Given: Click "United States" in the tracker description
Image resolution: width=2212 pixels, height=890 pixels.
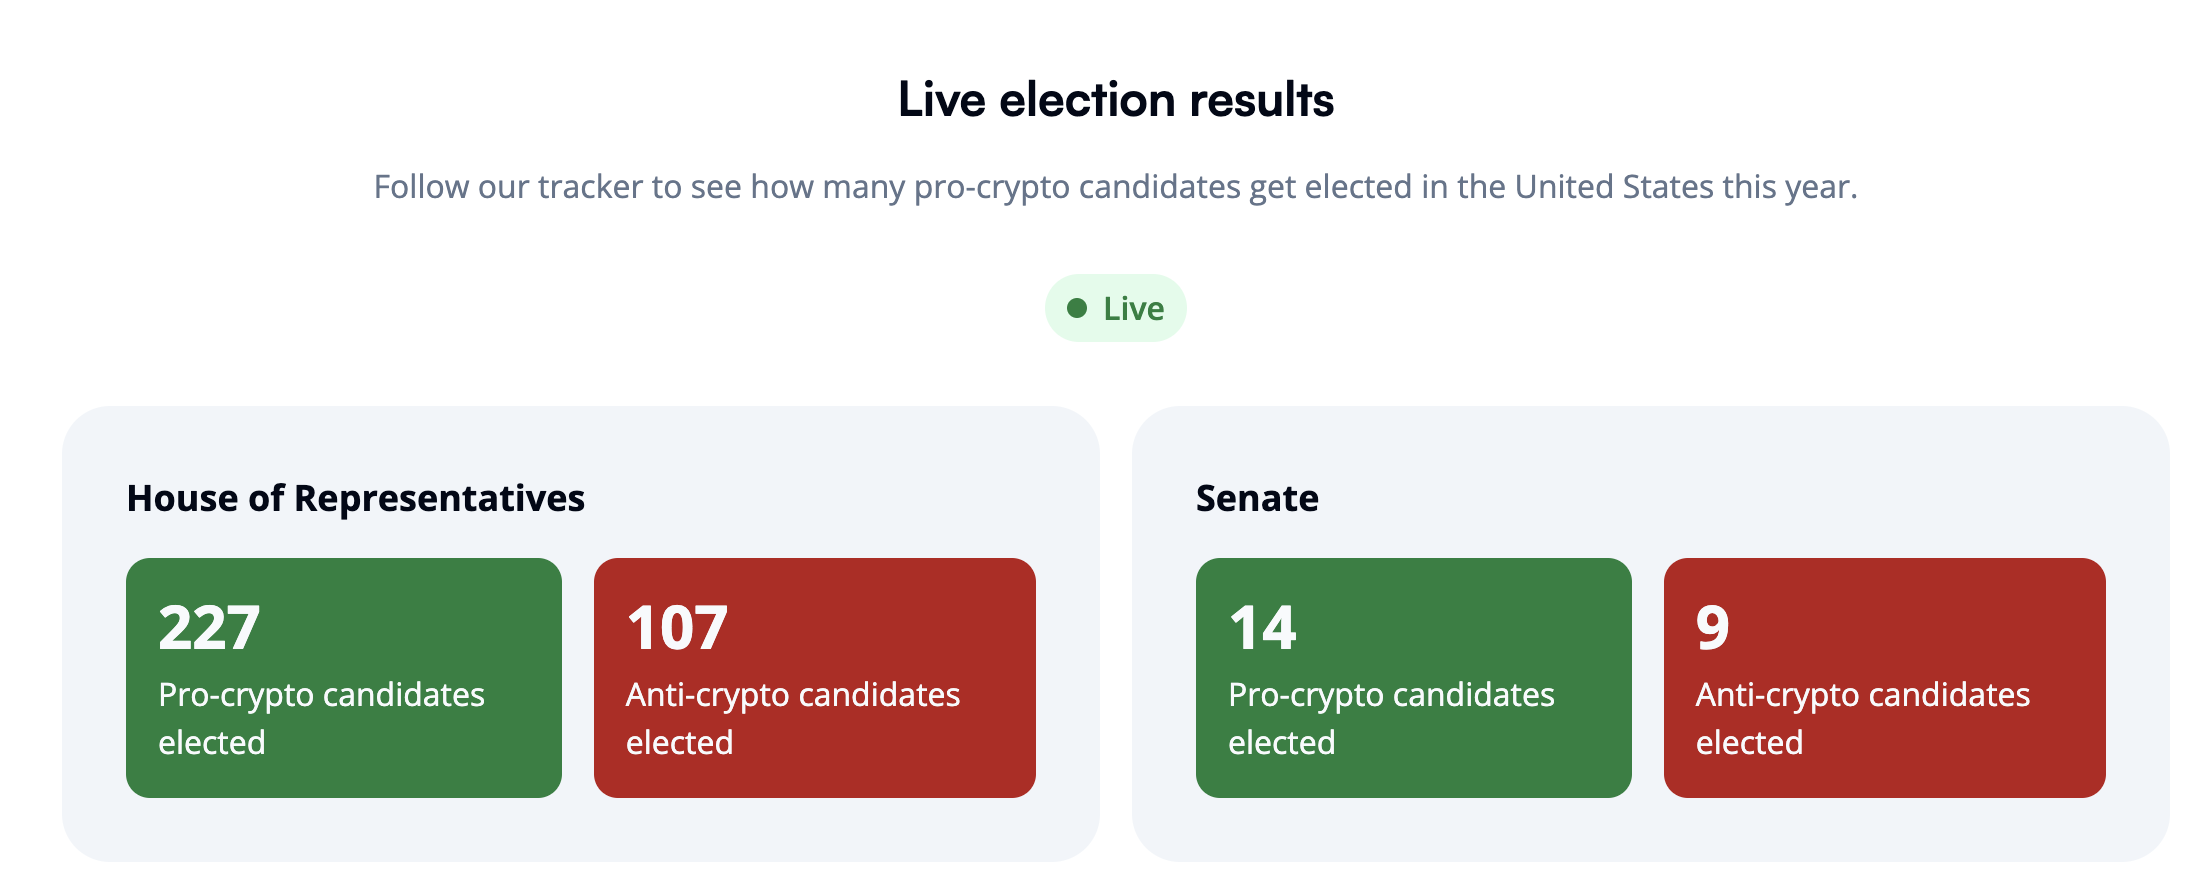Looking at the screenshot, I should pos(1614,187).
